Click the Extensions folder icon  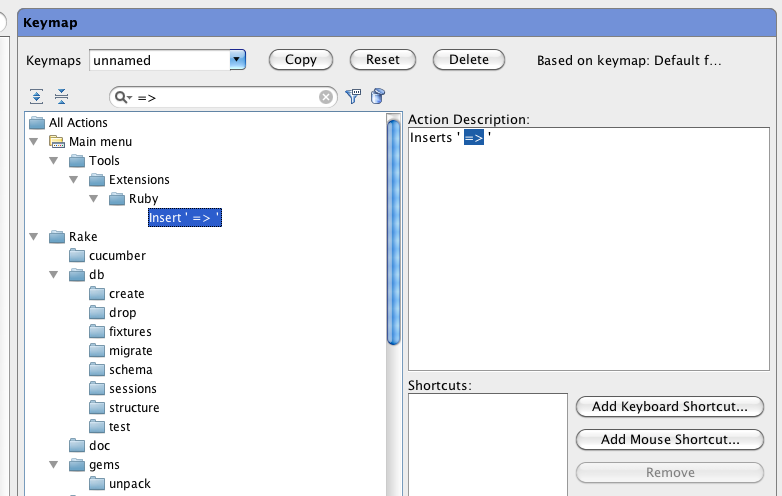coord(97,179)
